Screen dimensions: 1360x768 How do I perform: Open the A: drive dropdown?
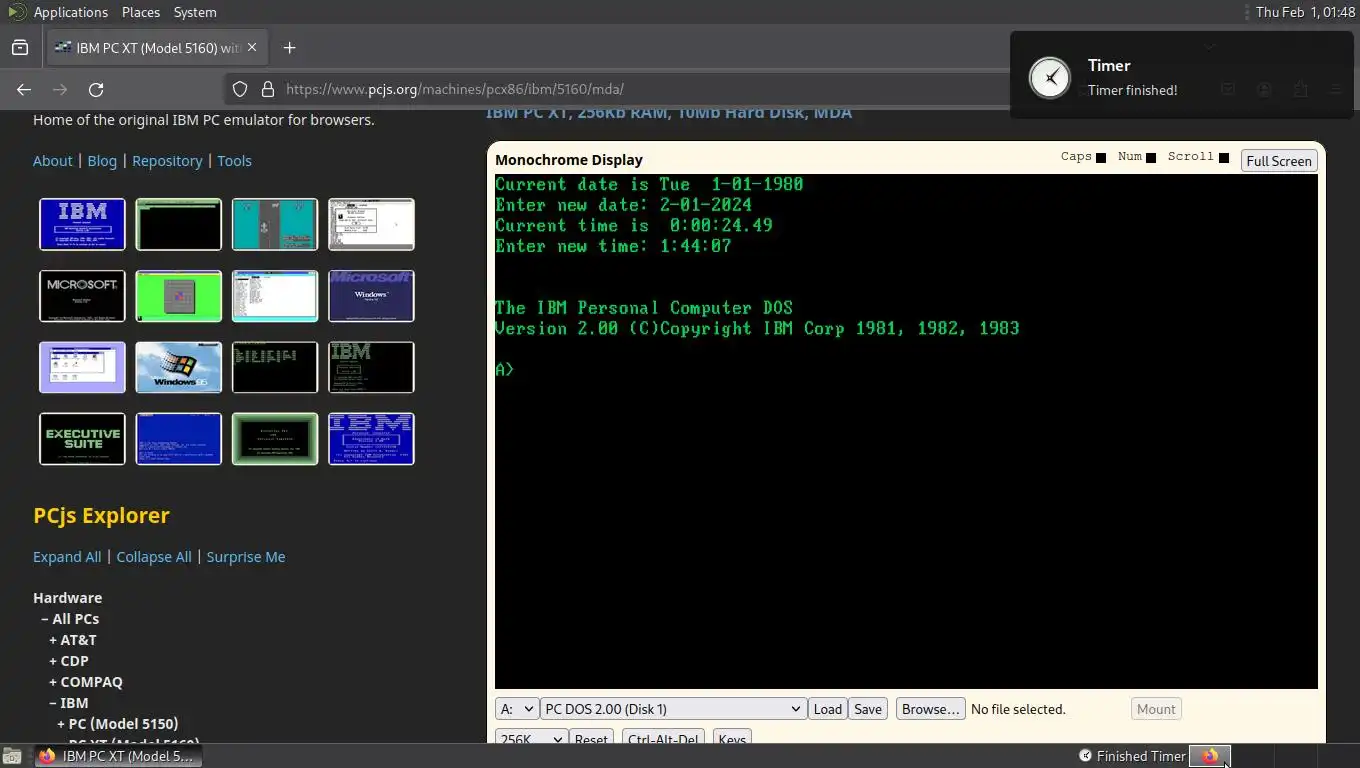tap(517, 709)
